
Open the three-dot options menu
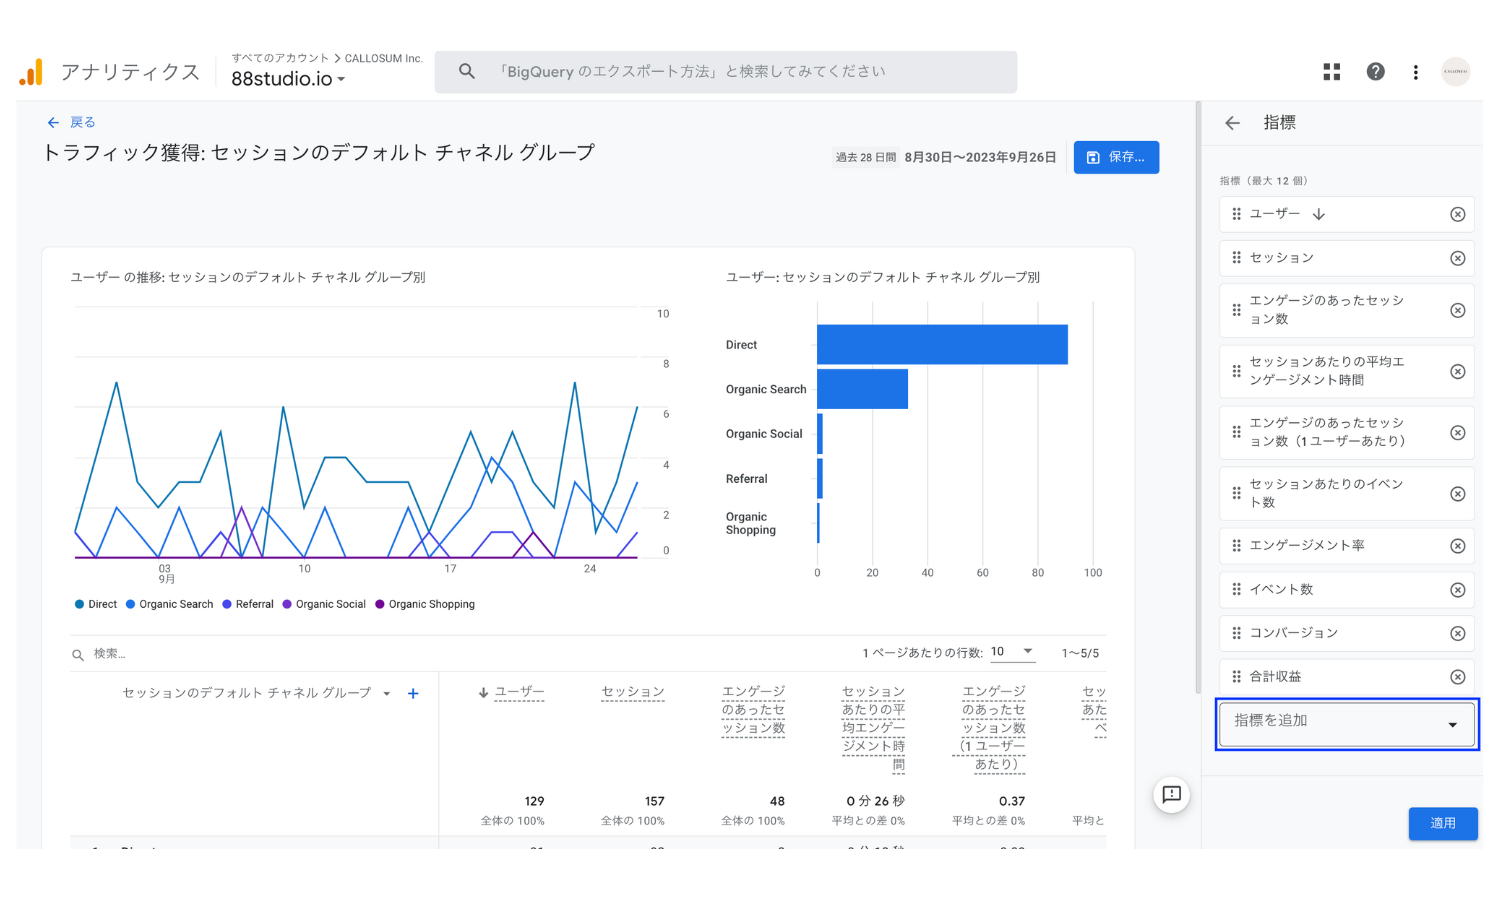(x=1415, y=71)
